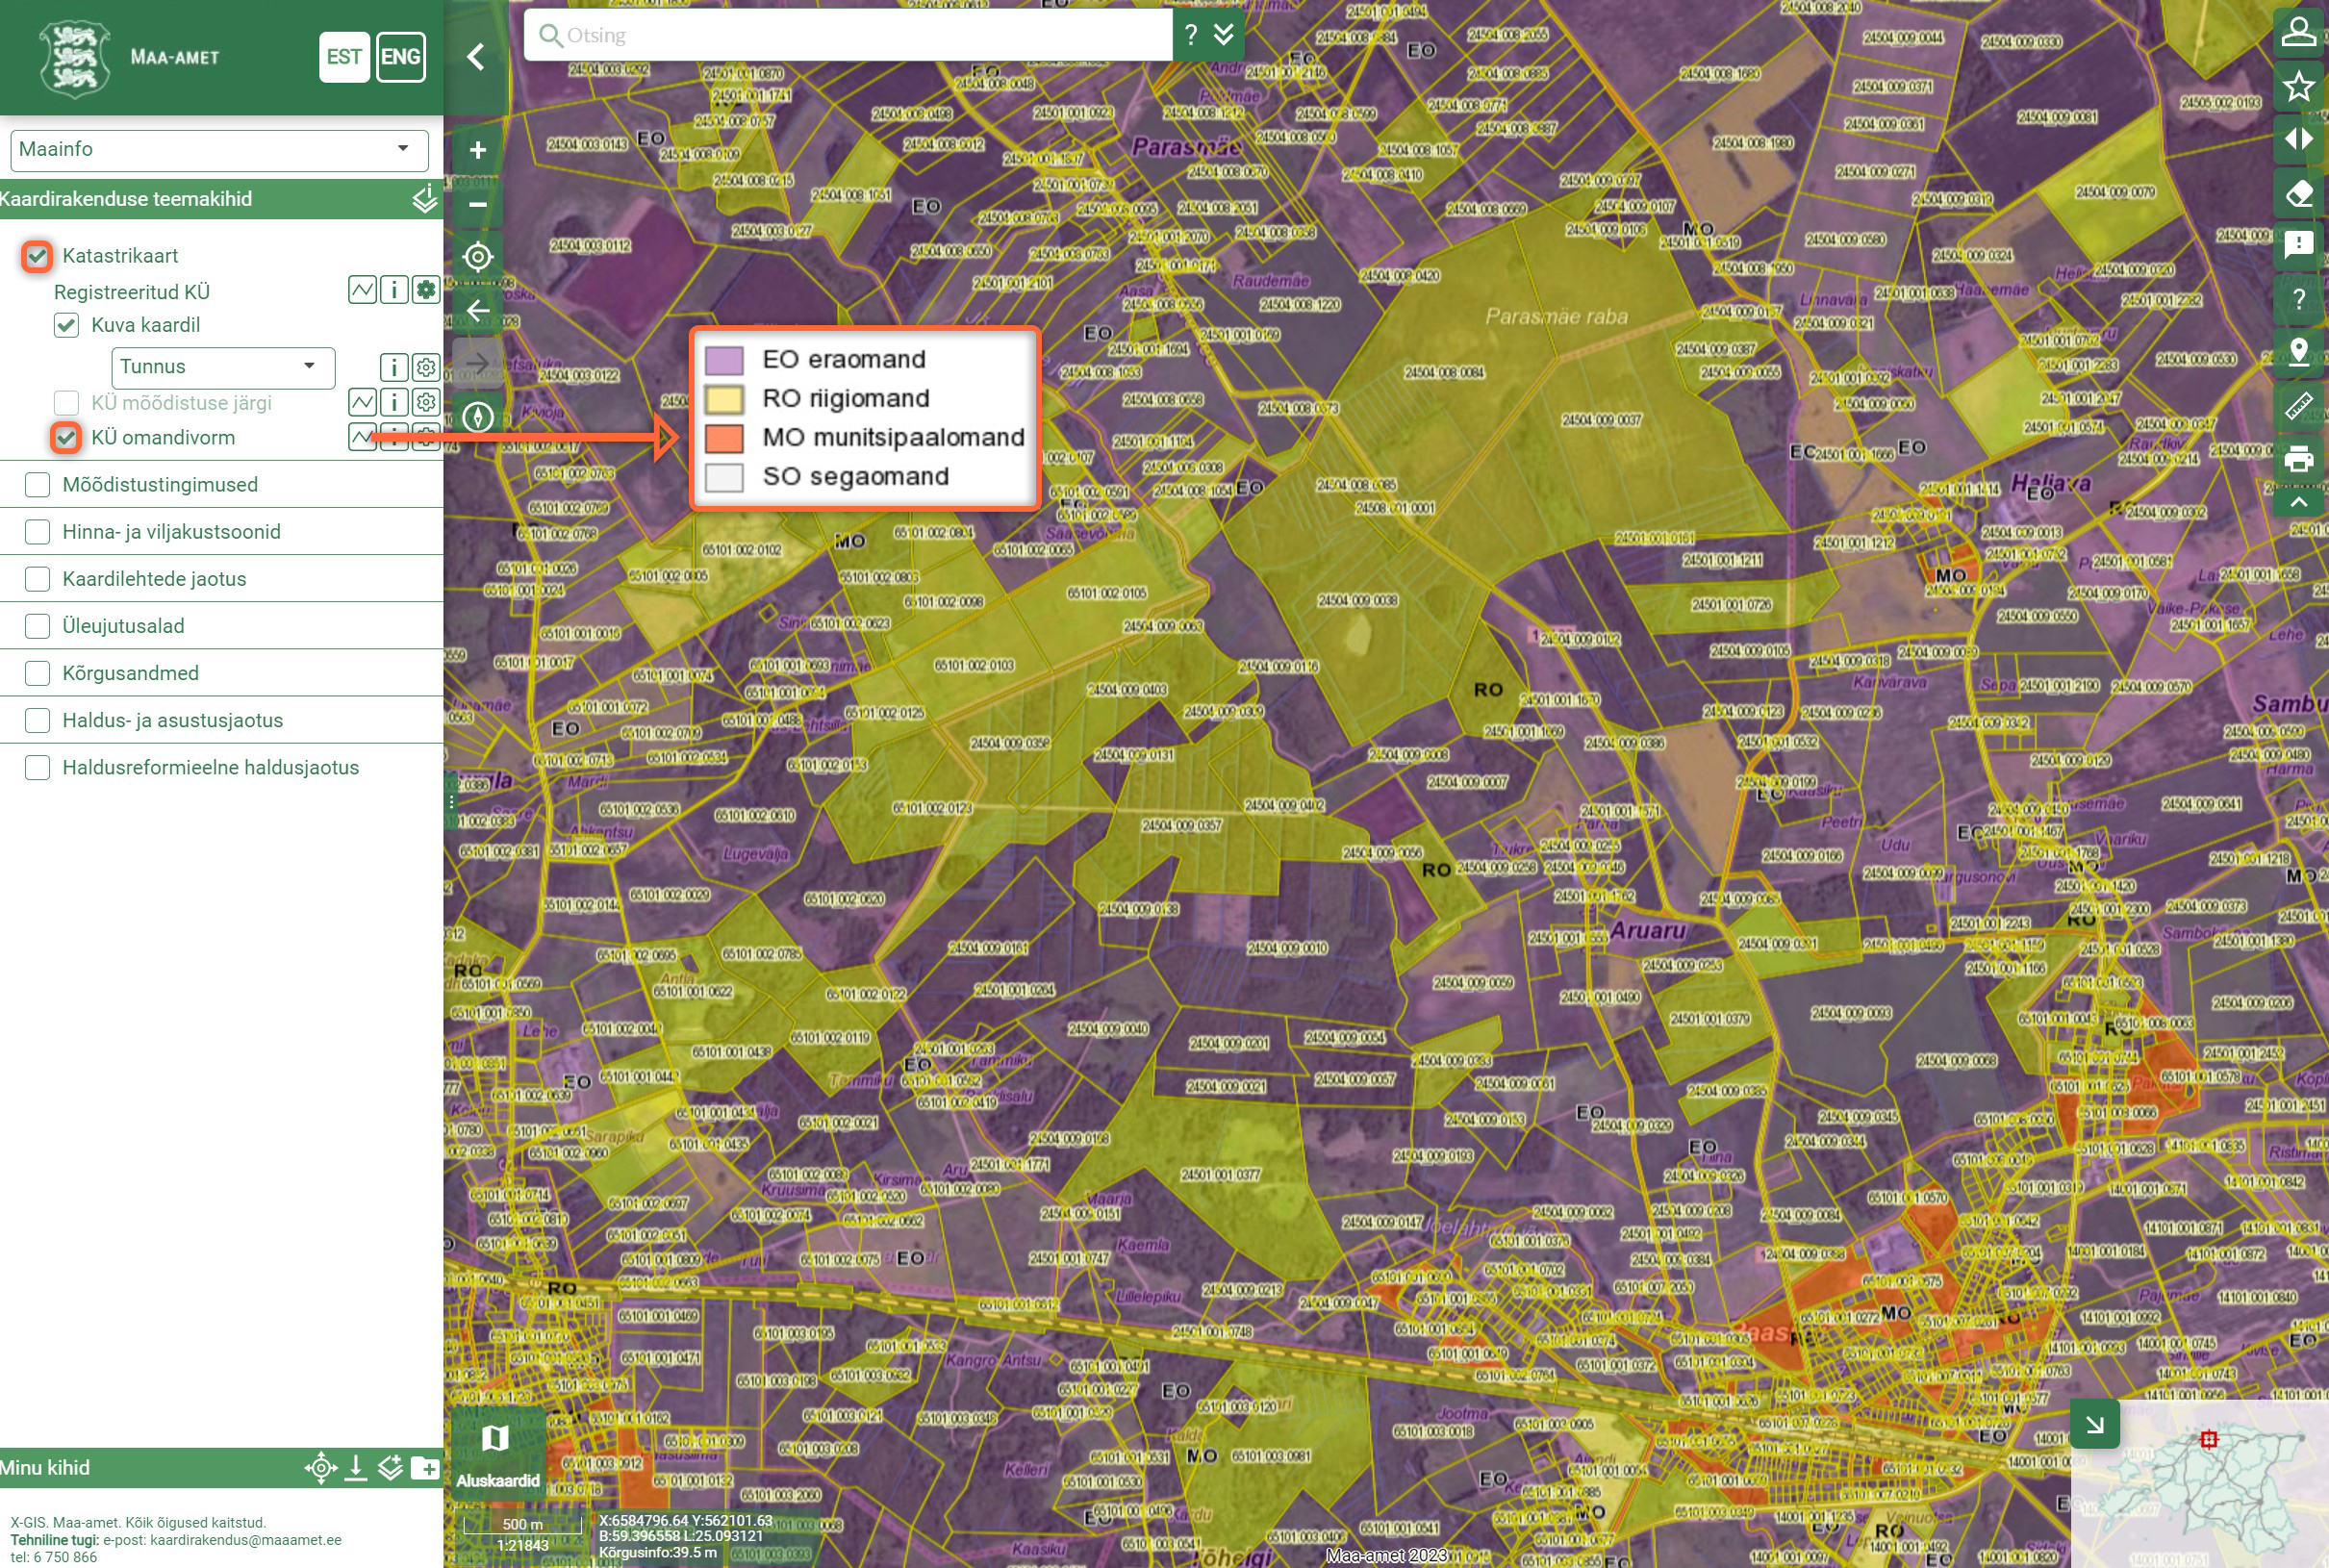This screenshot has width=2329, height=1568.
Task: Zoom out with the minus button
Action: (478, 204)
